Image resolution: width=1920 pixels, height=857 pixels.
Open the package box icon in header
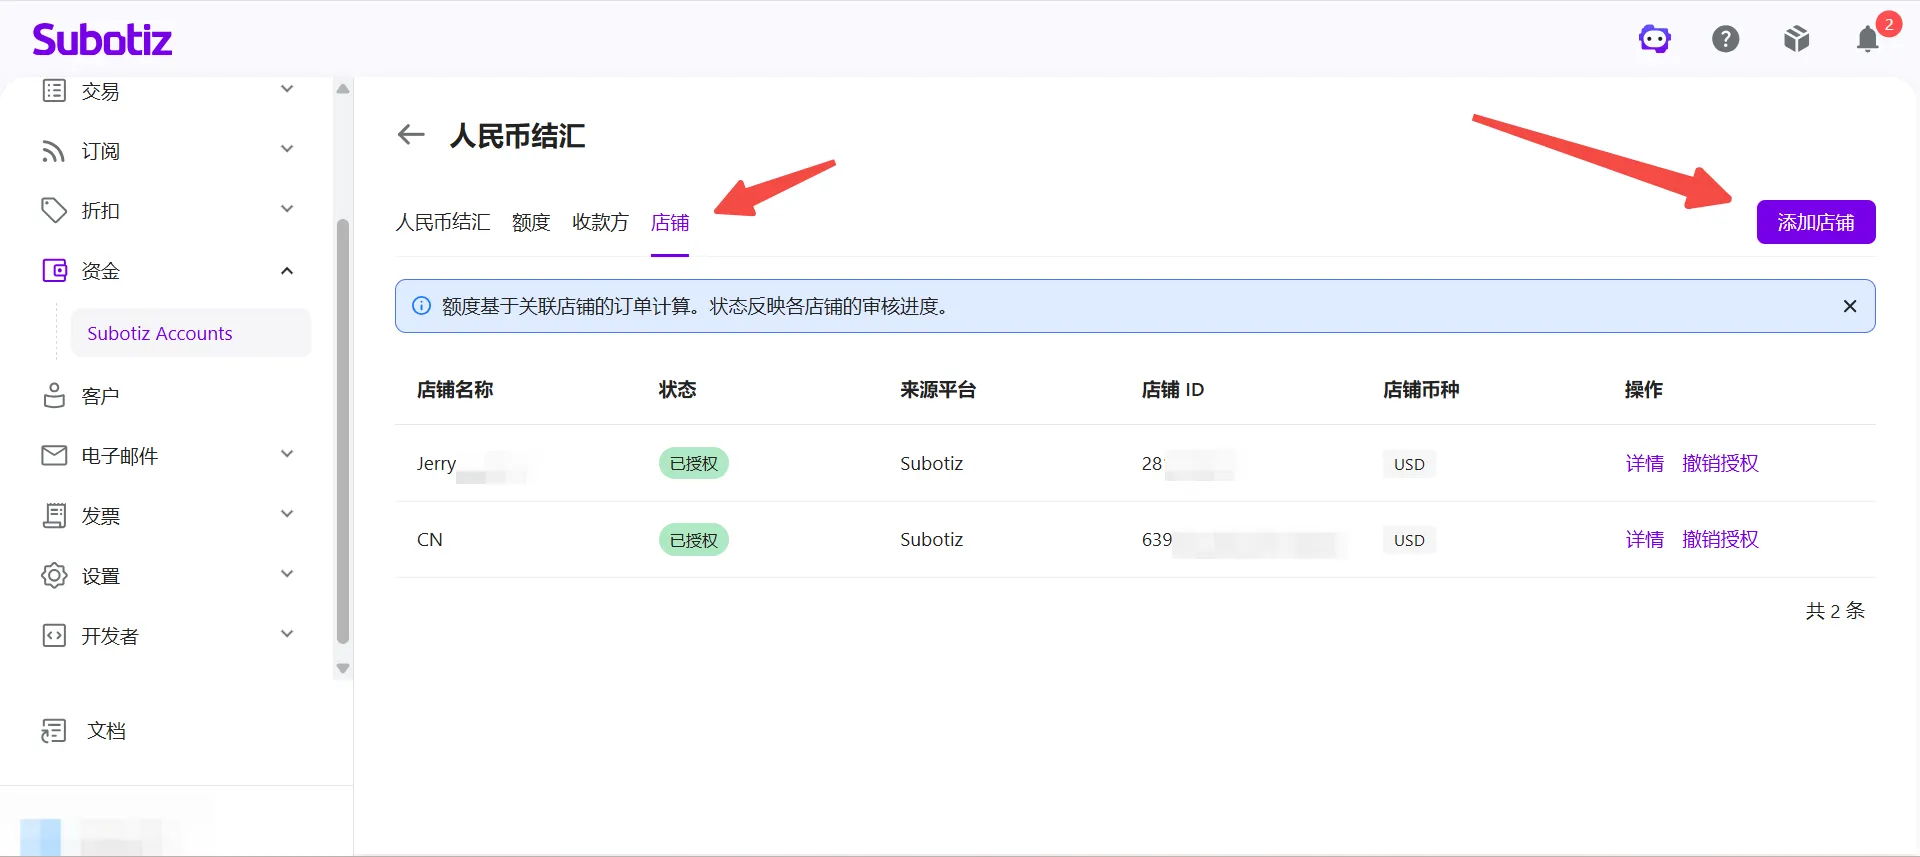pos(1797,39)
